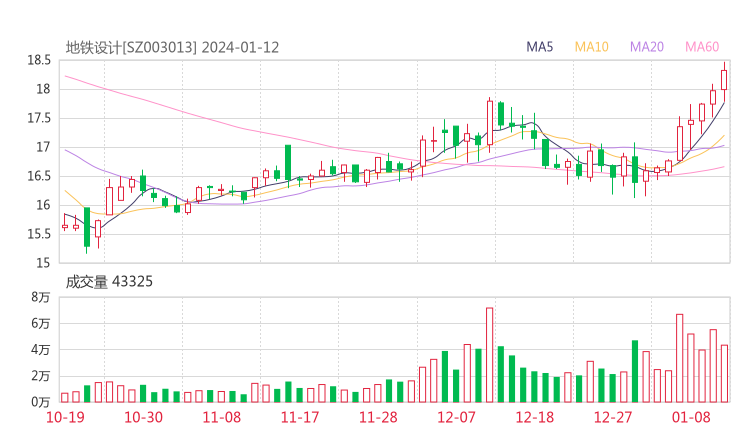Select the 12-07 date label

point(456,417)
